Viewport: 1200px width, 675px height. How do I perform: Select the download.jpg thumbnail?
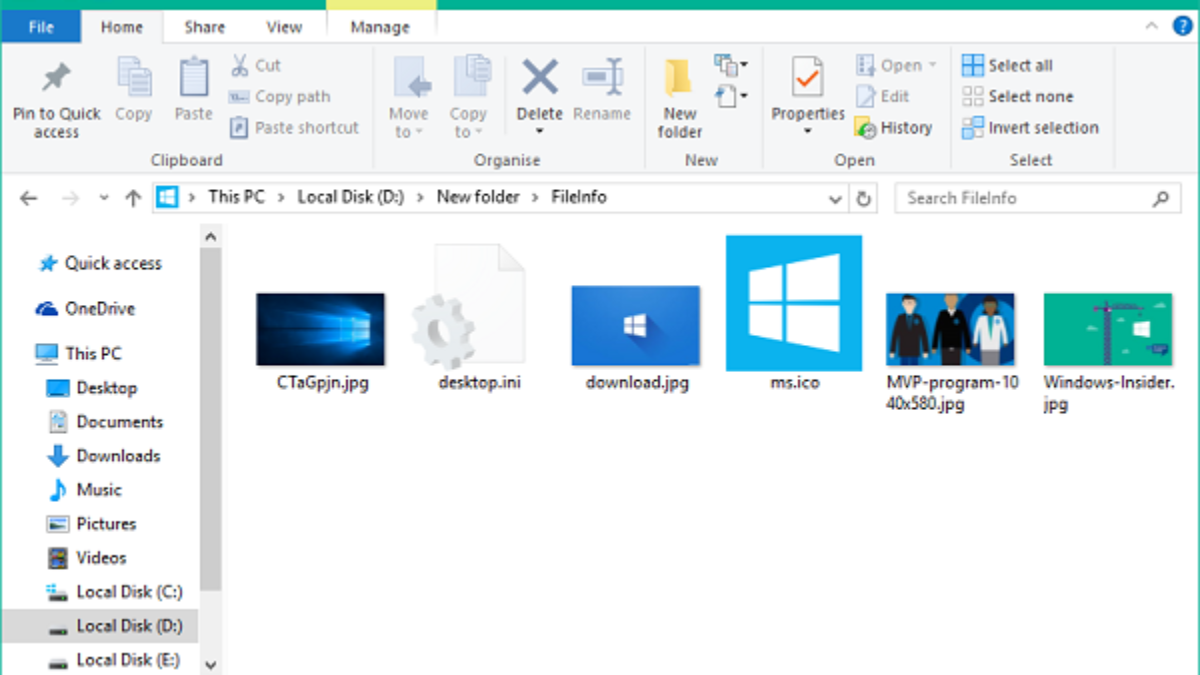[636, 326]
